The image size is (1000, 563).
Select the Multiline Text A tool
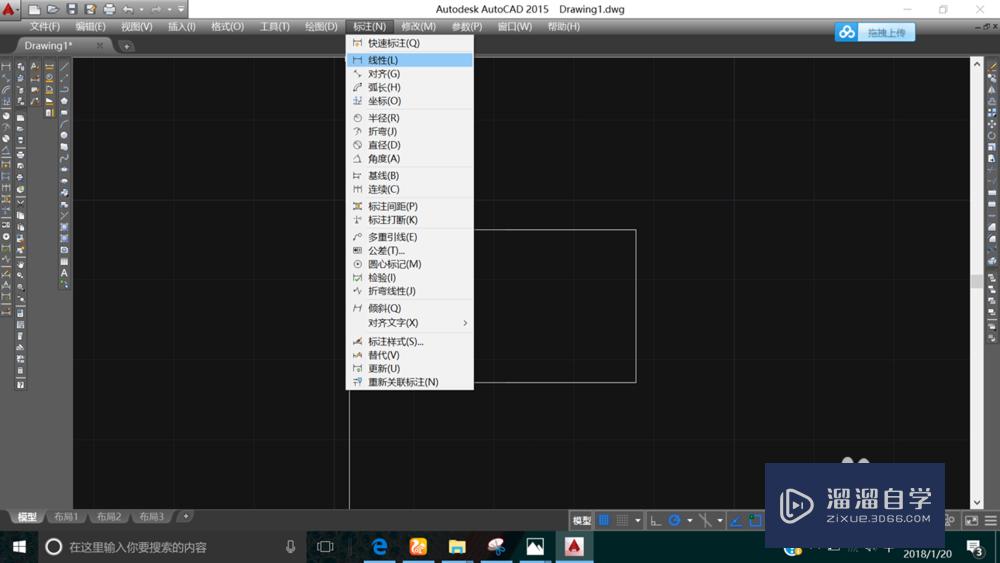[64, 273]
